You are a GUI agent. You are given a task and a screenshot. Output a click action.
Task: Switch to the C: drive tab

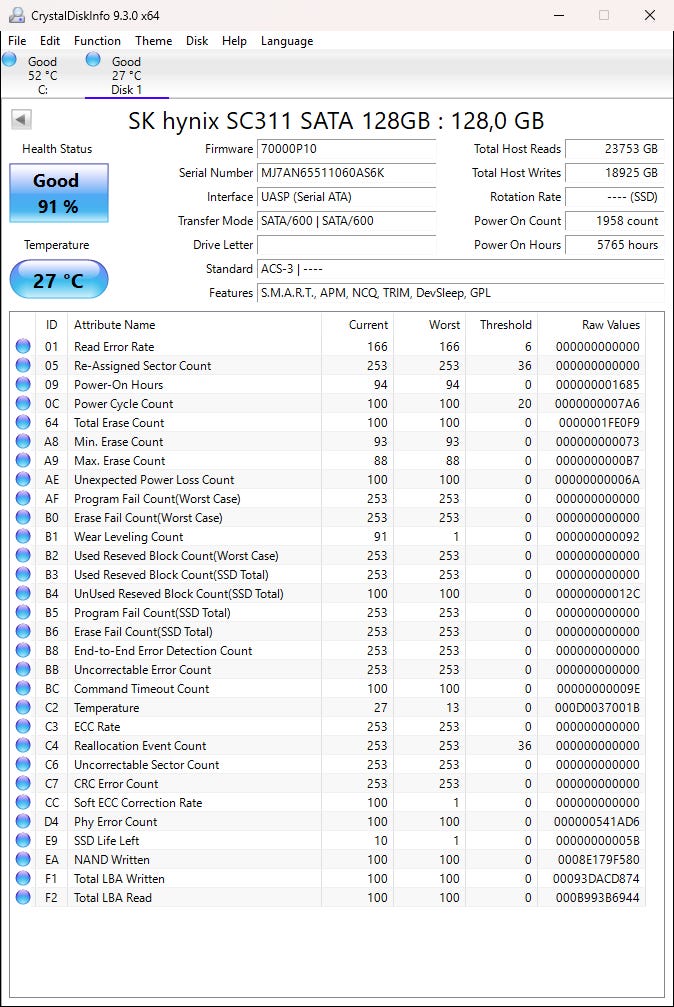coord(42,75)
